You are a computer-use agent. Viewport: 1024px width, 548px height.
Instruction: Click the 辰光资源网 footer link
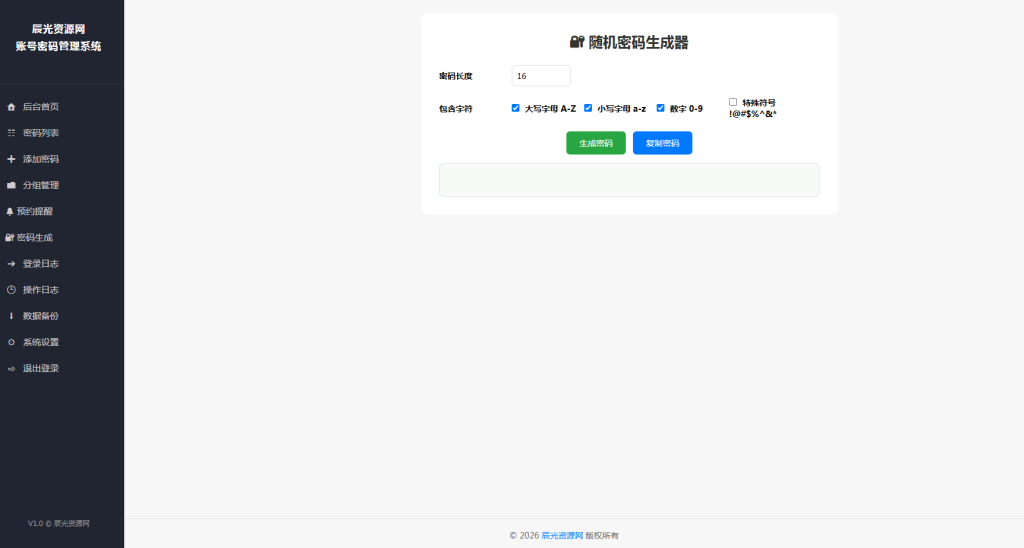coord(562,536)
